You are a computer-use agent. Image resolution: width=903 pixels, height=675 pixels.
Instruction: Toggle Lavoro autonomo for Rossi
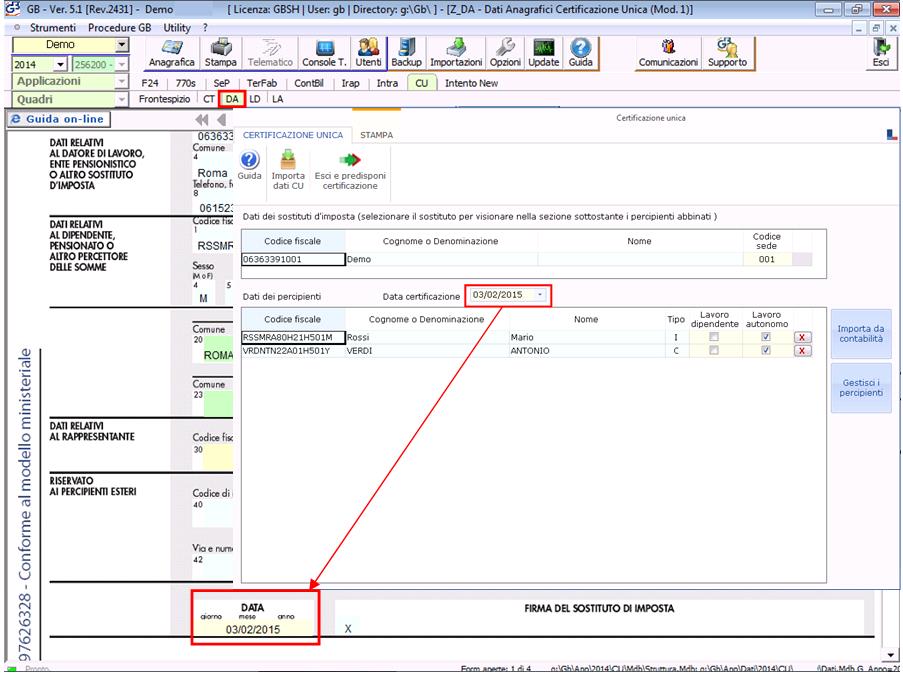tap(766, 337)
